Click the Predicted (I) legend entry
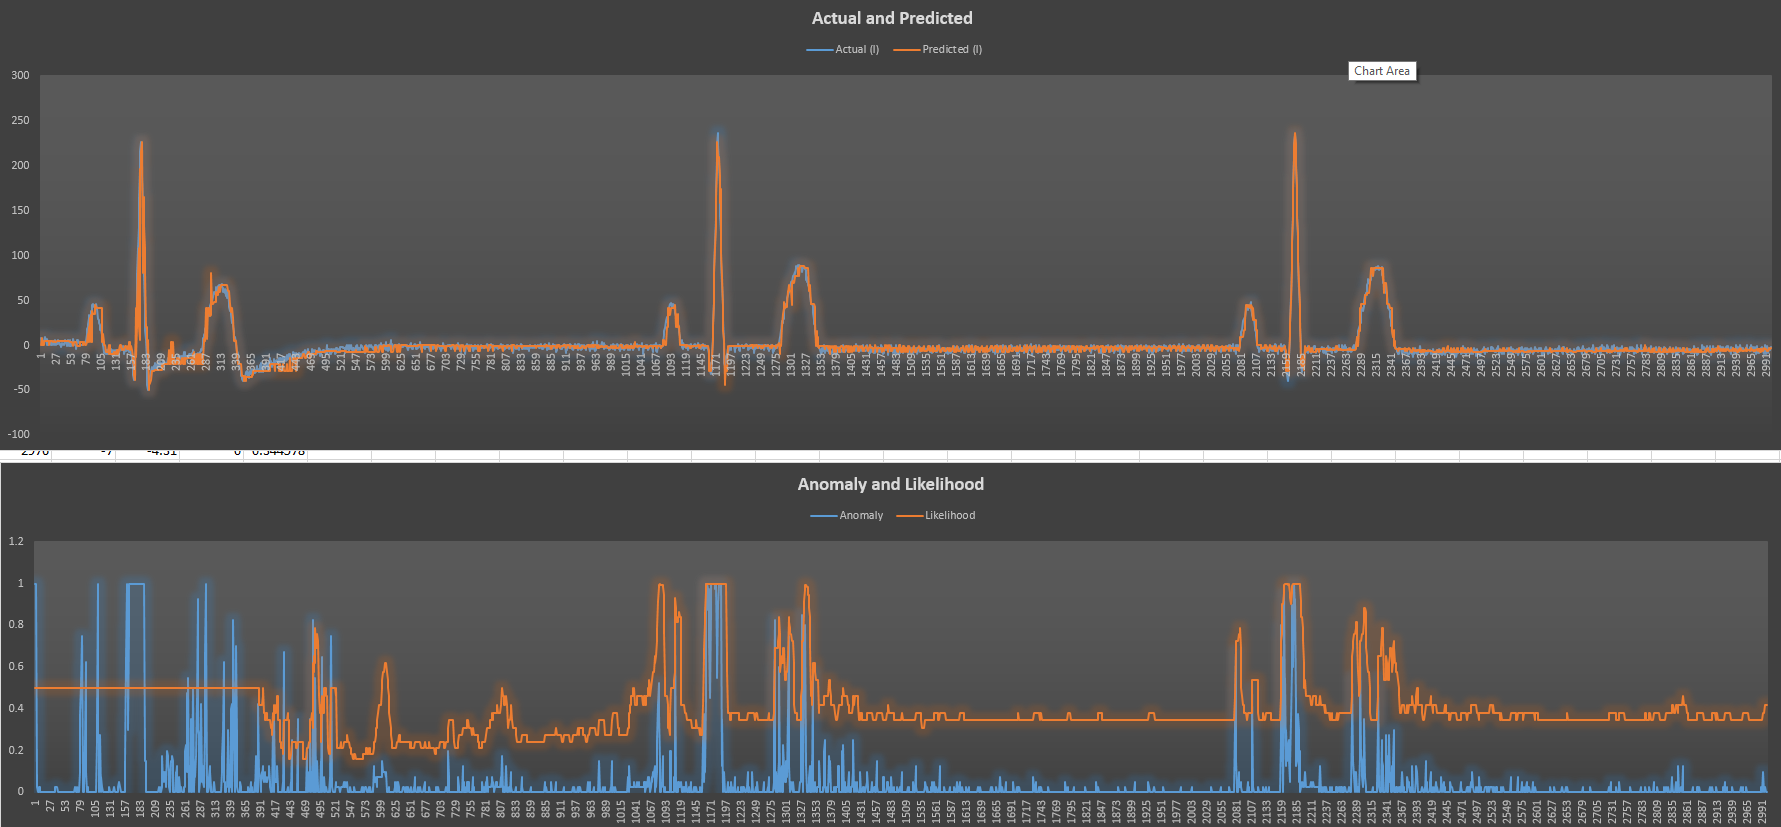 point(938,49)
